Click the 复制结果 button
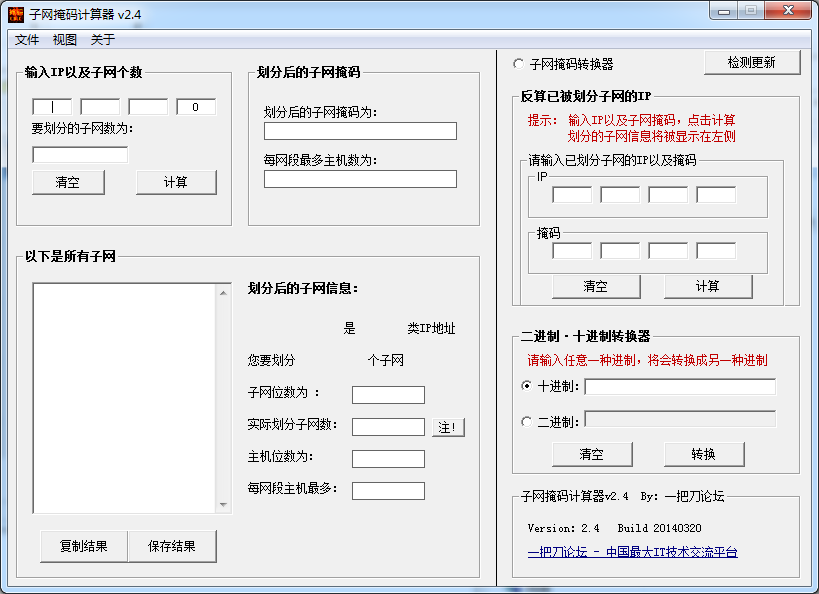 click(x=84, y=546)
